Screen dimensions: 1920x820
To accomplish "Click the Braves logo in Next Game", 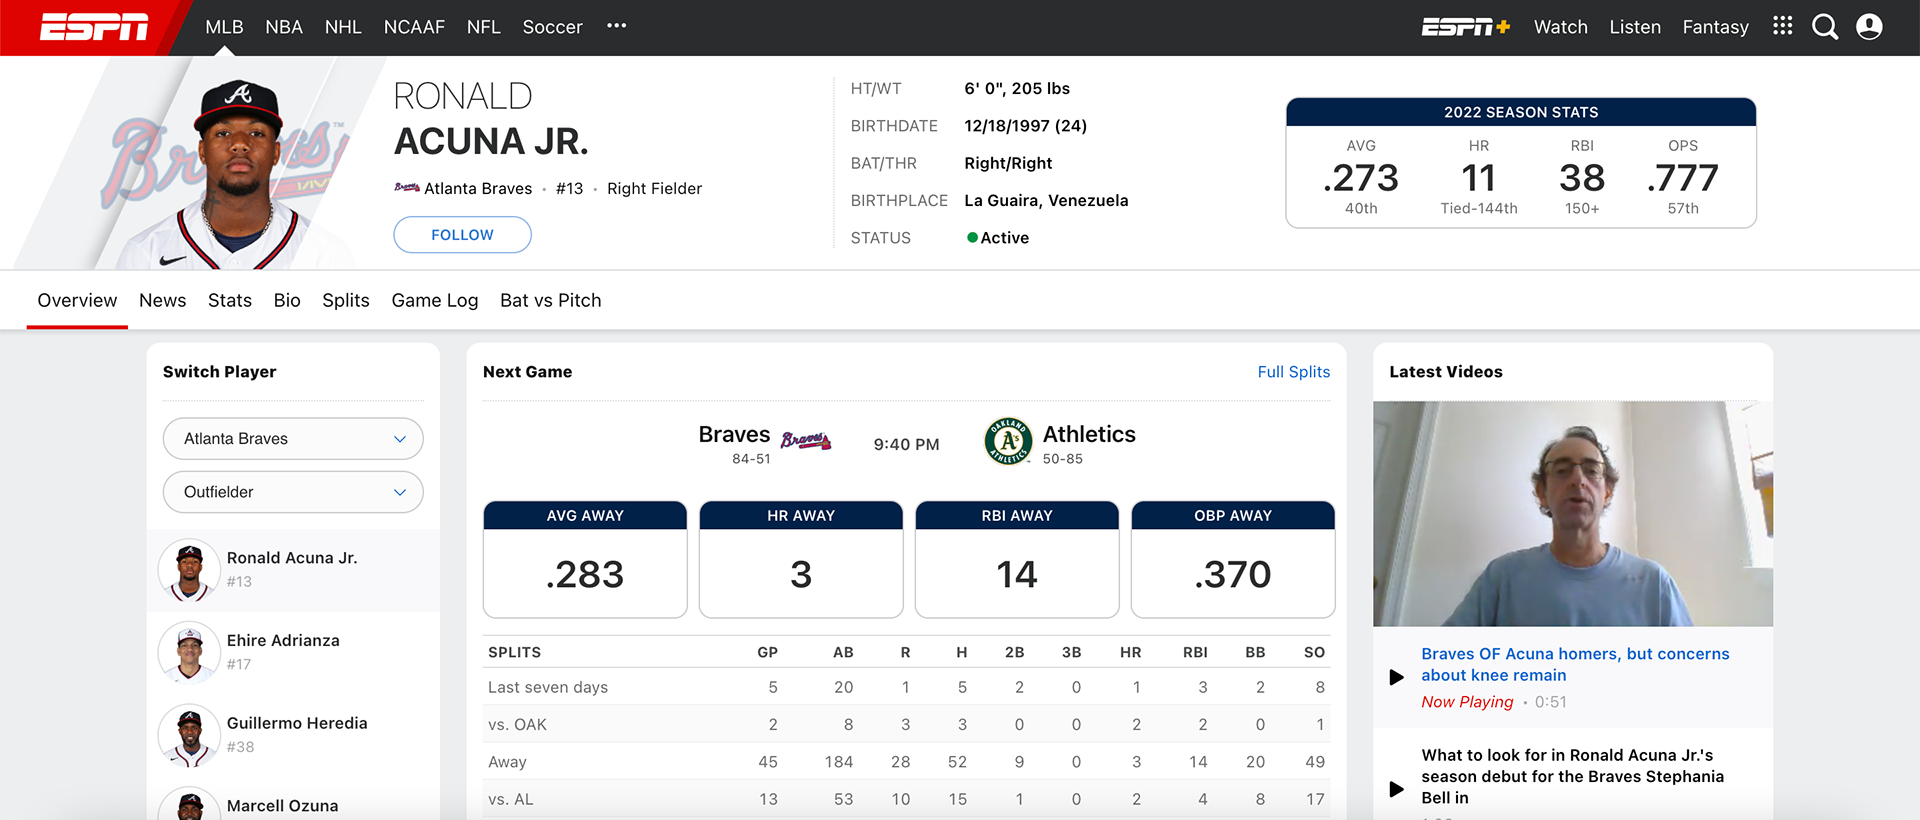I will (x=806, y=440).
